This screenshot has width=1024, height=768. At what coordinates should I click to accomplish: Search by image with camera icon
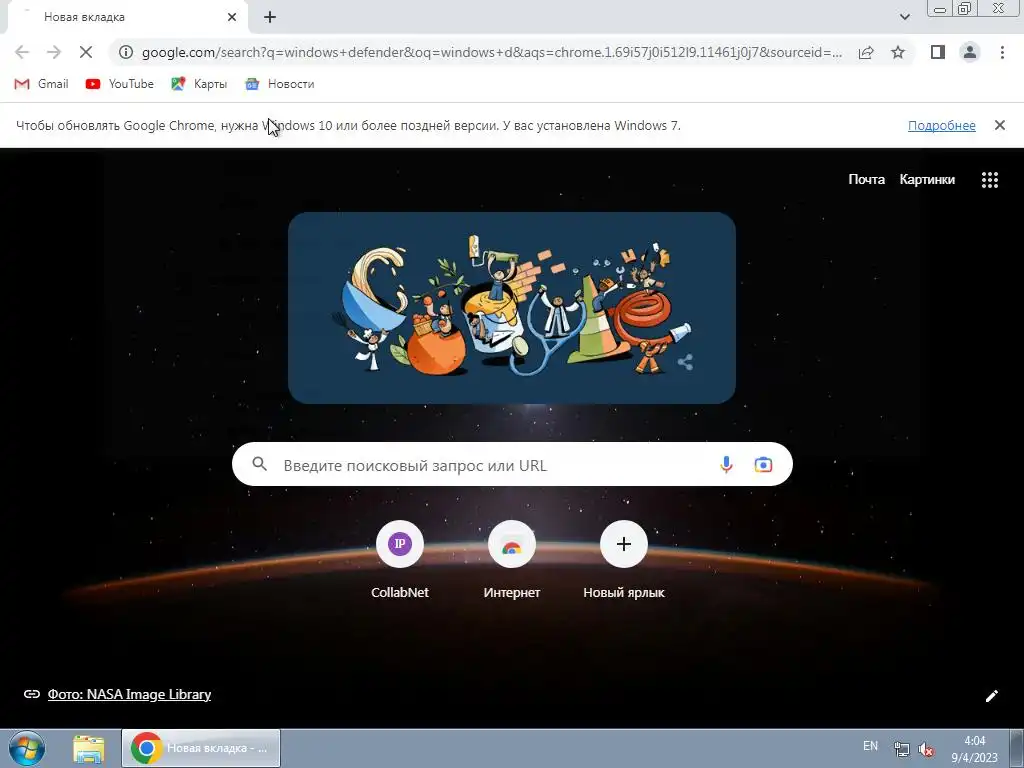[763, 464]
